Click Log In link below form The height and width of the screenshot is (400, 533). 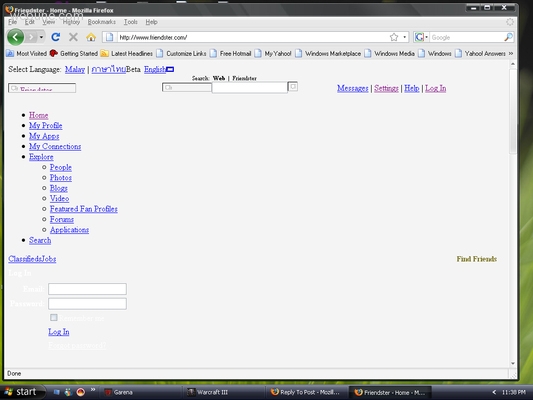pos(59,332)
